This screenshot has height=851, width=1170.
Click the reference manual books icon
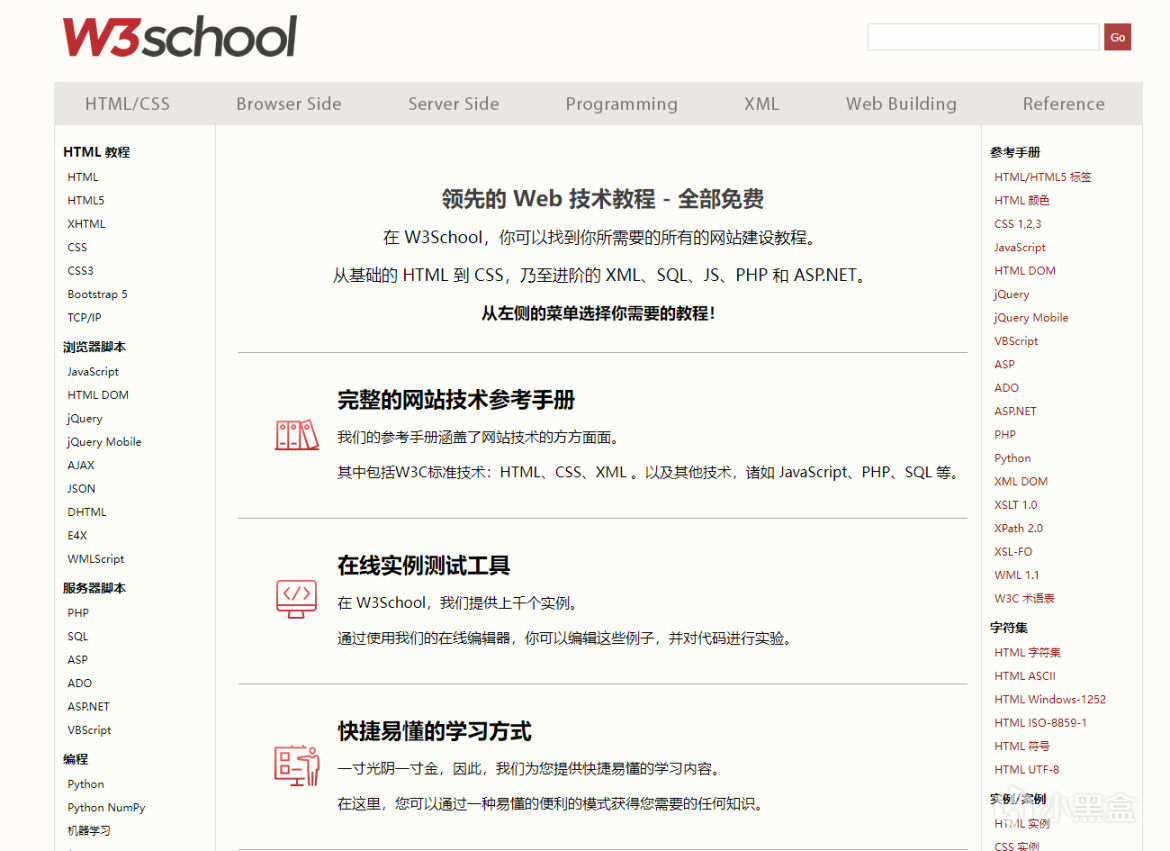tap(296, 435)
